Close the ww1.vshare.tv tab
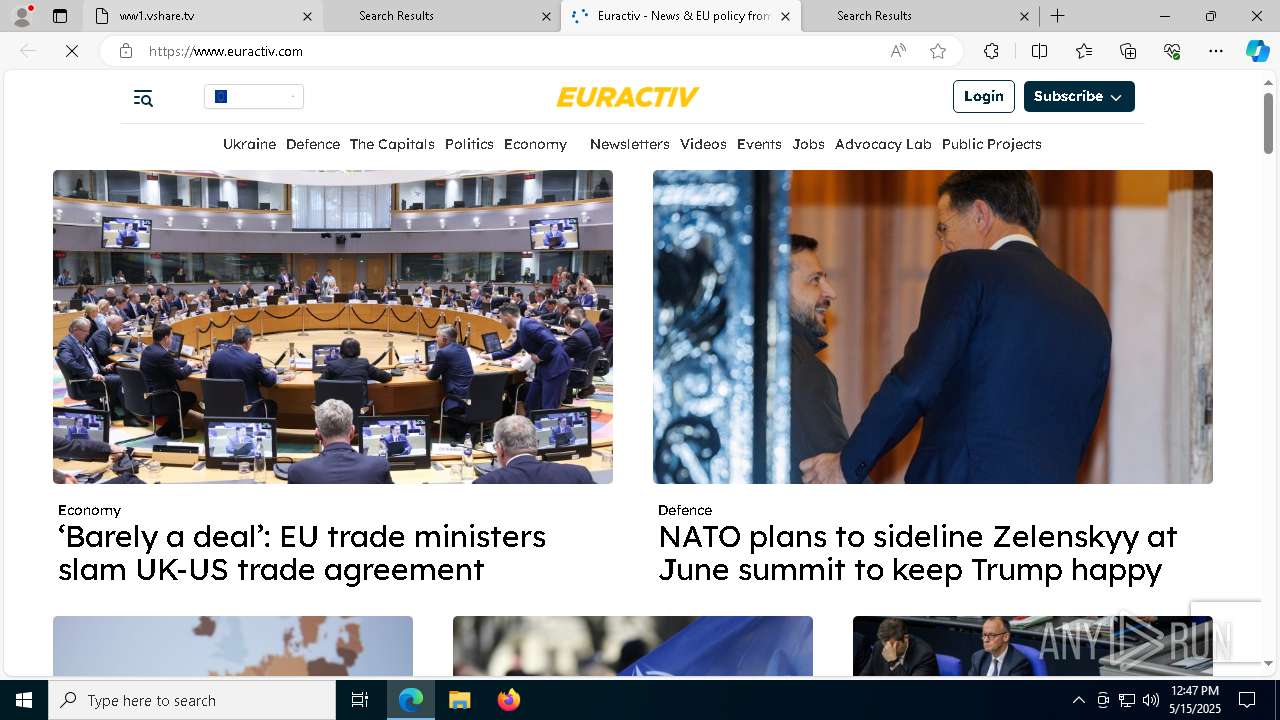This screenshot has width=1280, height=720. tap(307, 16)
